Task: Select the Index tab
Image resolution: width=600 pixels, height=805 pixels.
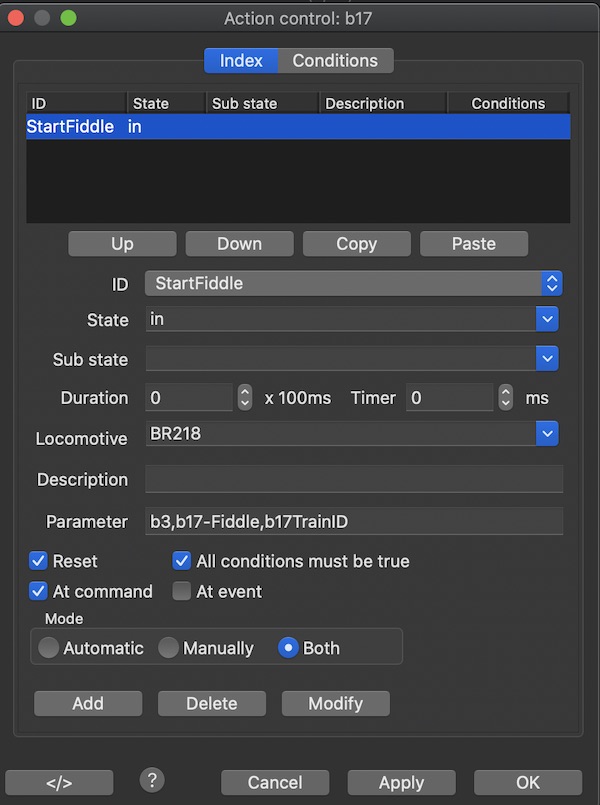Action: (x=241, y=61)
